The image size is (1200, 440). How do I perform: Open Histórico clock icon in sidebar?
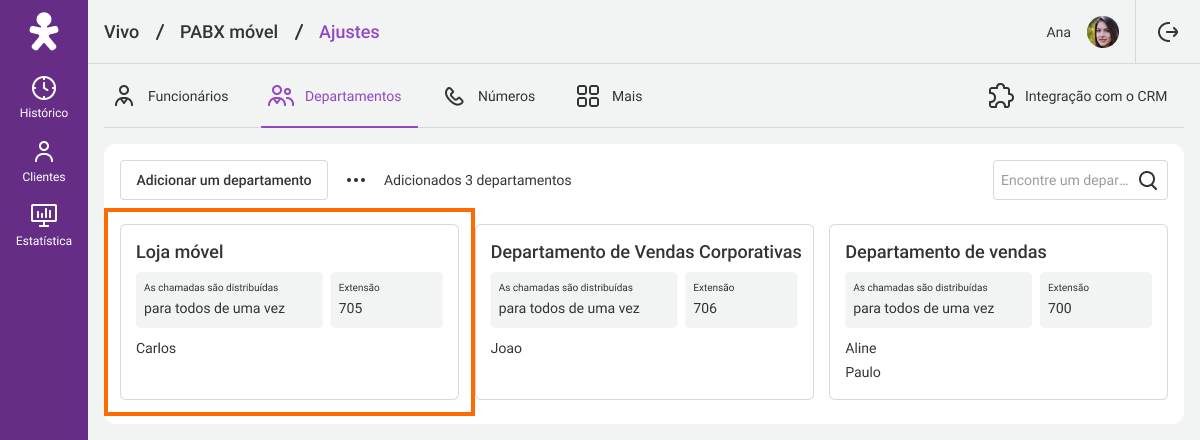pos(44,87)
